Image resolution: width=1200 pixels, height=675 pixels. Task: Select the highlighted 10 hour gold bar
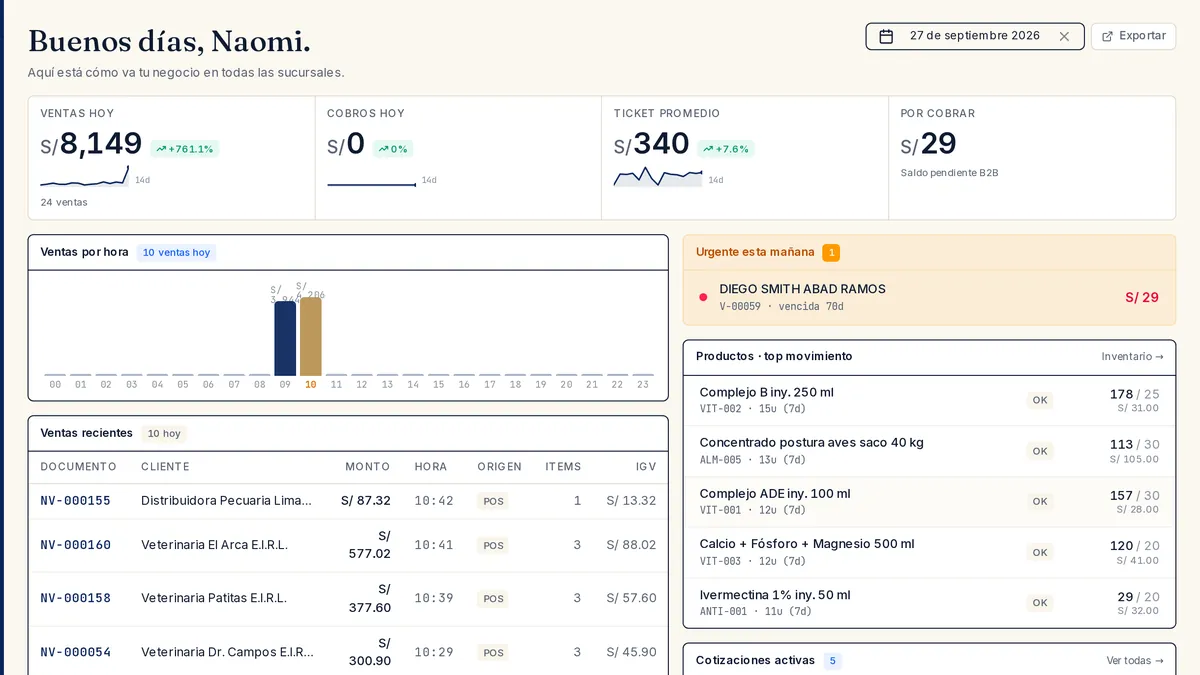[x=311, y=337]
